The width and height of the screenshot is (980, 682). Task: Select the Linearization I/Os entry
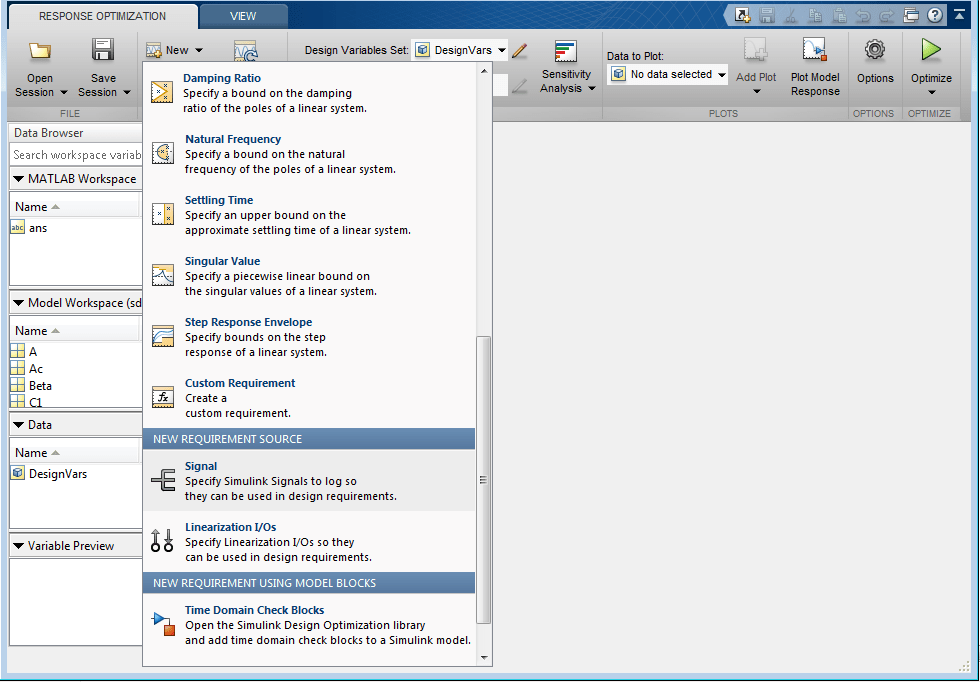[309, 541]
